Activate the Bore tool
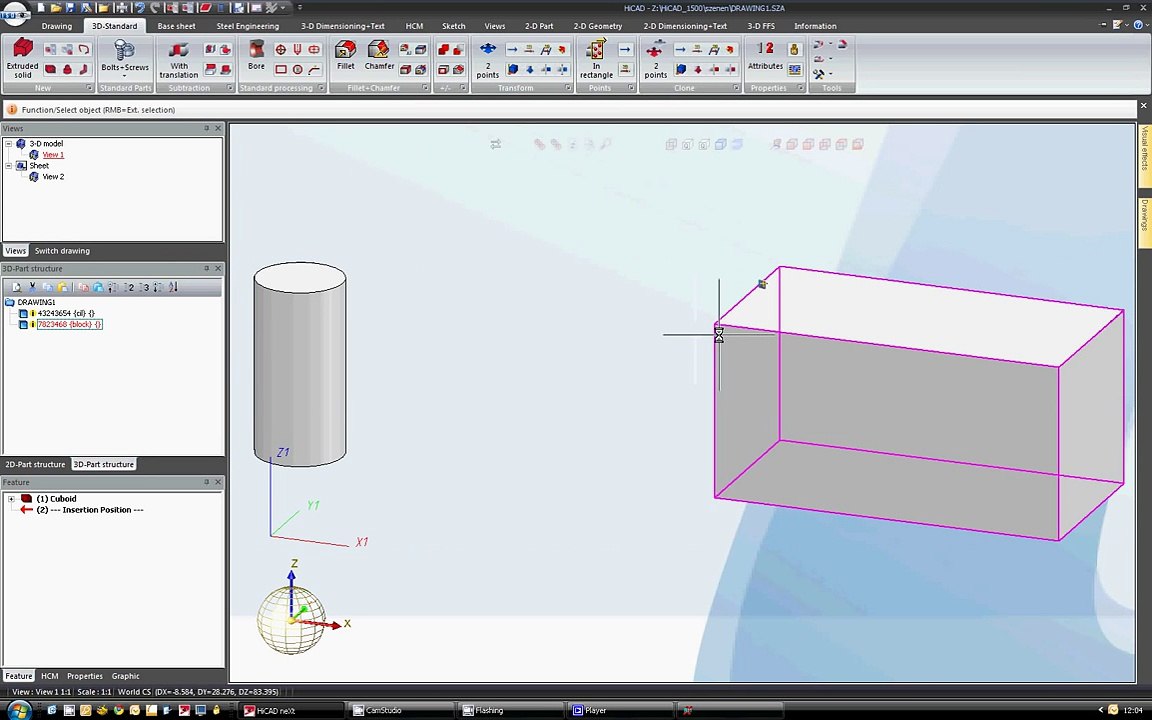Screen dimensions: 1152x720 [x=256, y=56]
